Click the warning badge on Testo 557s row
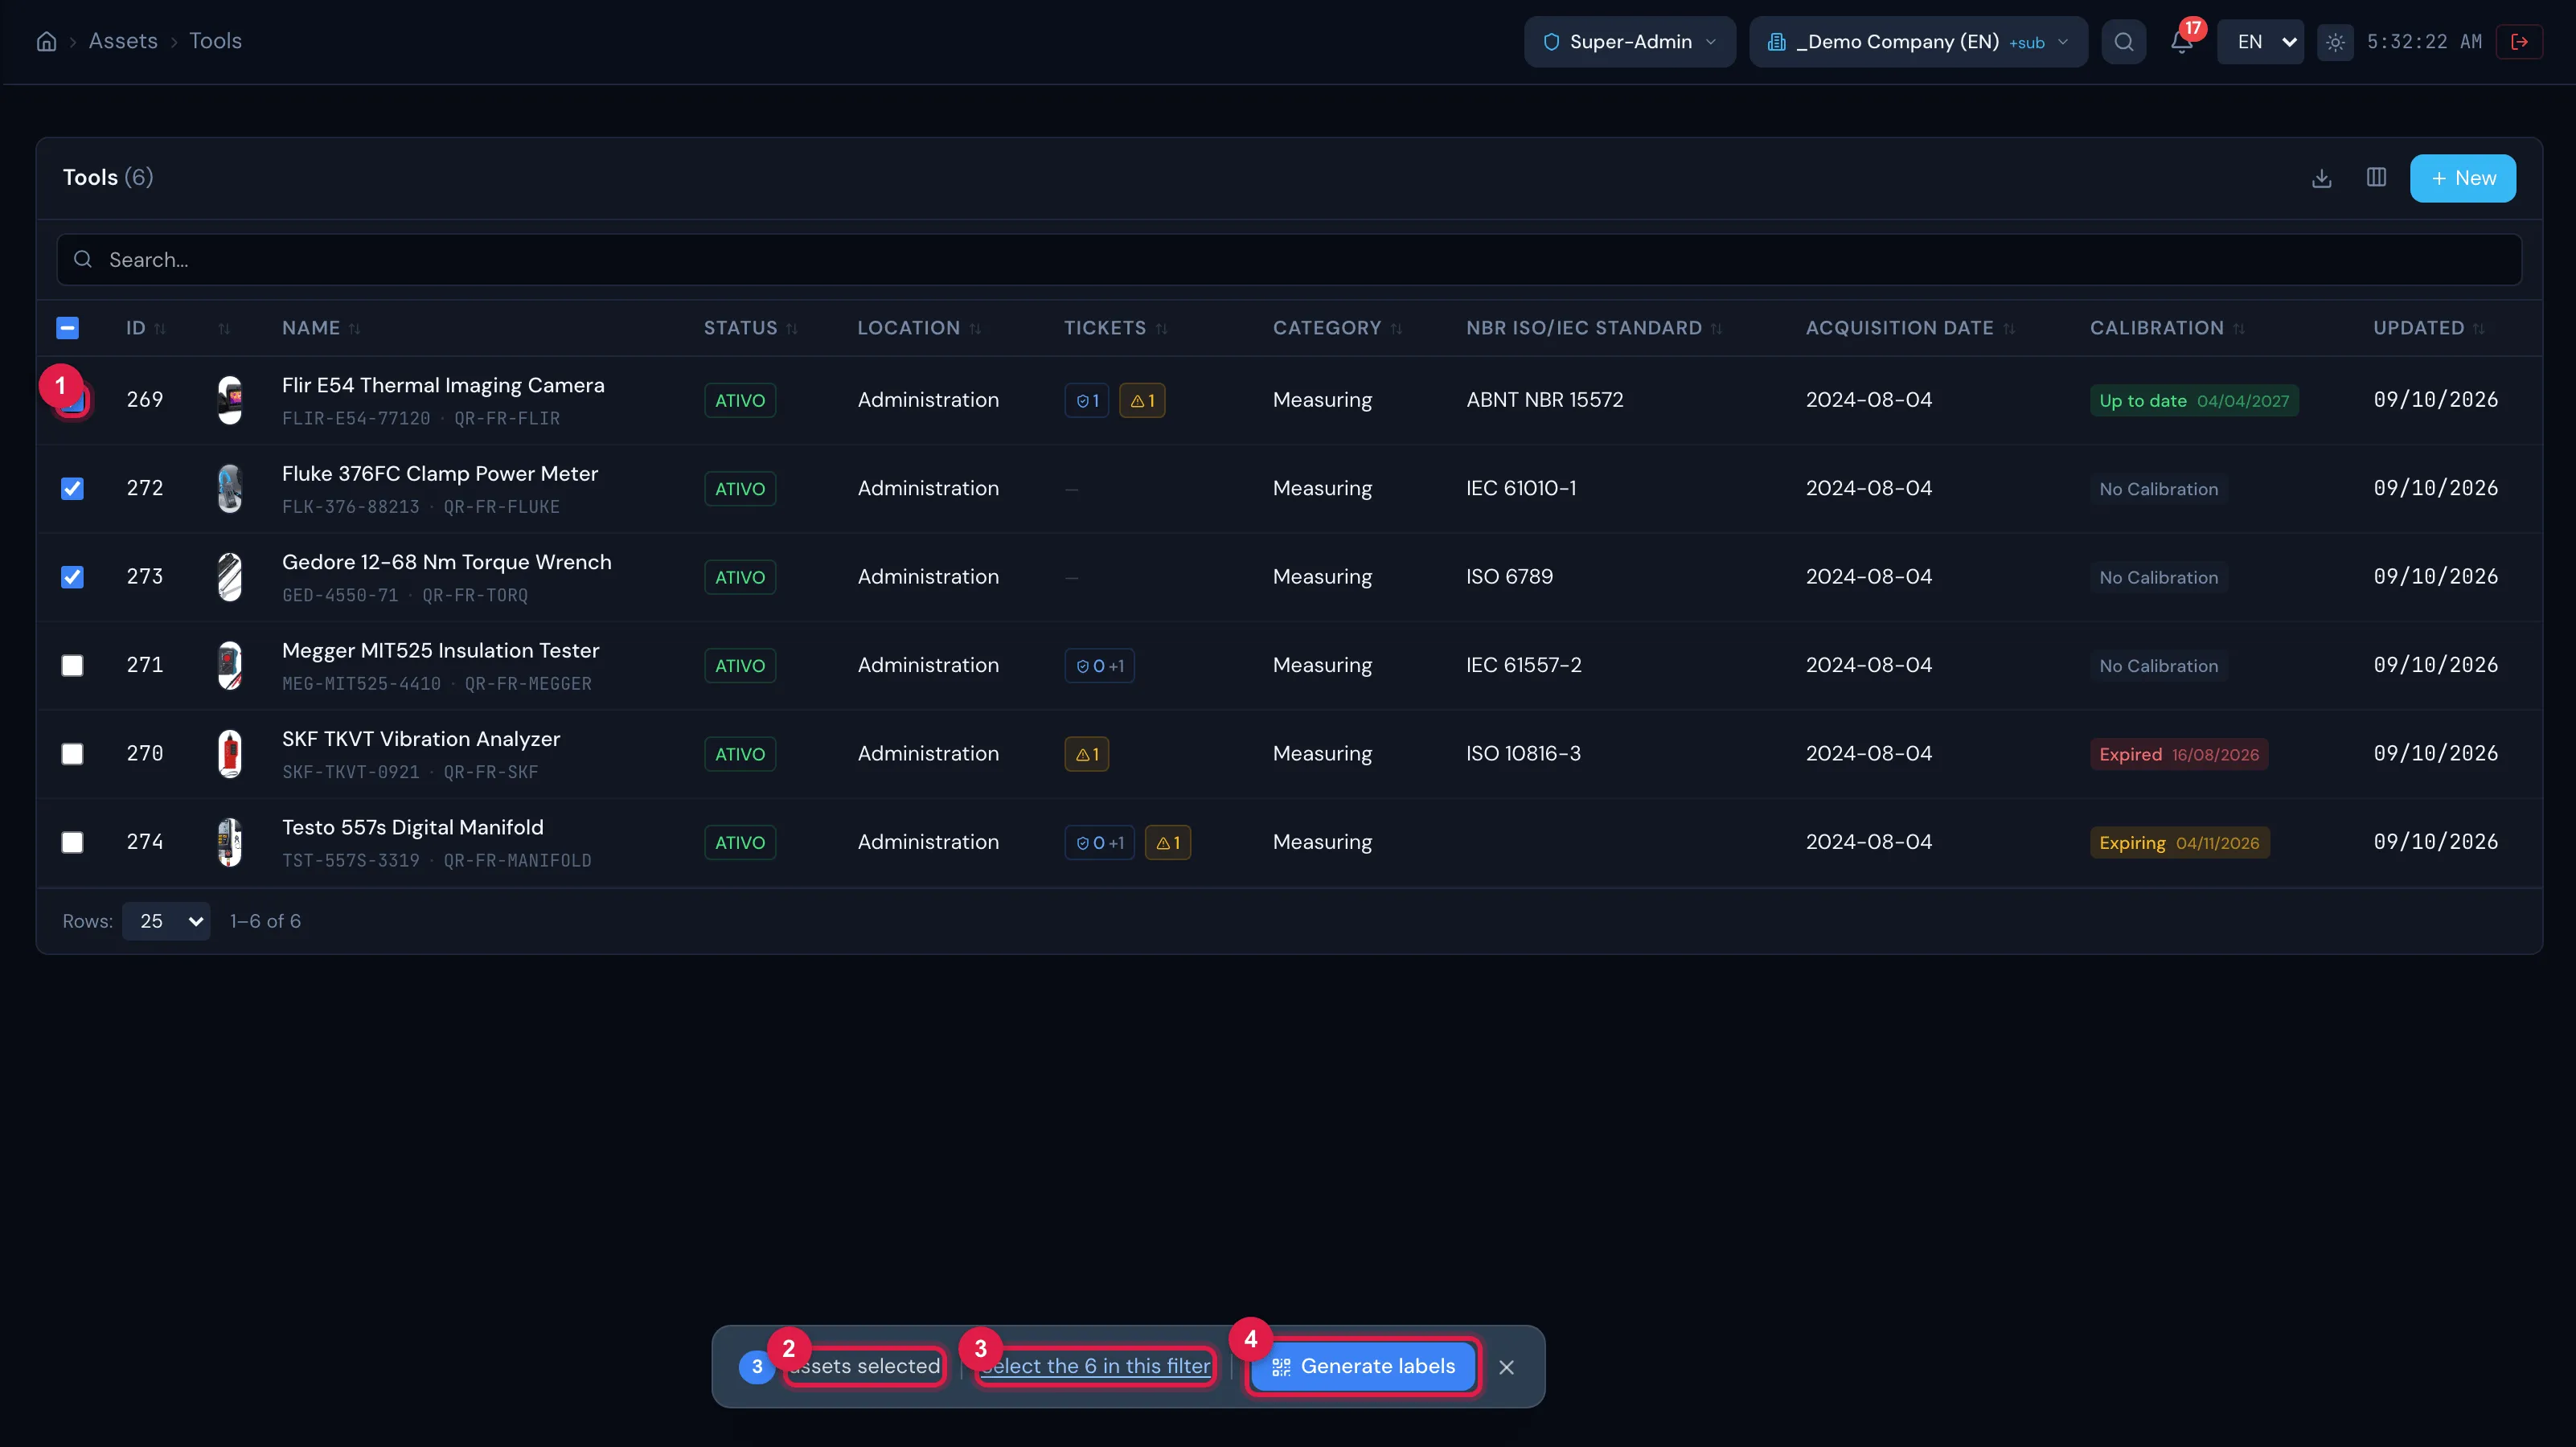Screen dimensions: 2576x1447 pyautogui.click(x=1167, y=842)
